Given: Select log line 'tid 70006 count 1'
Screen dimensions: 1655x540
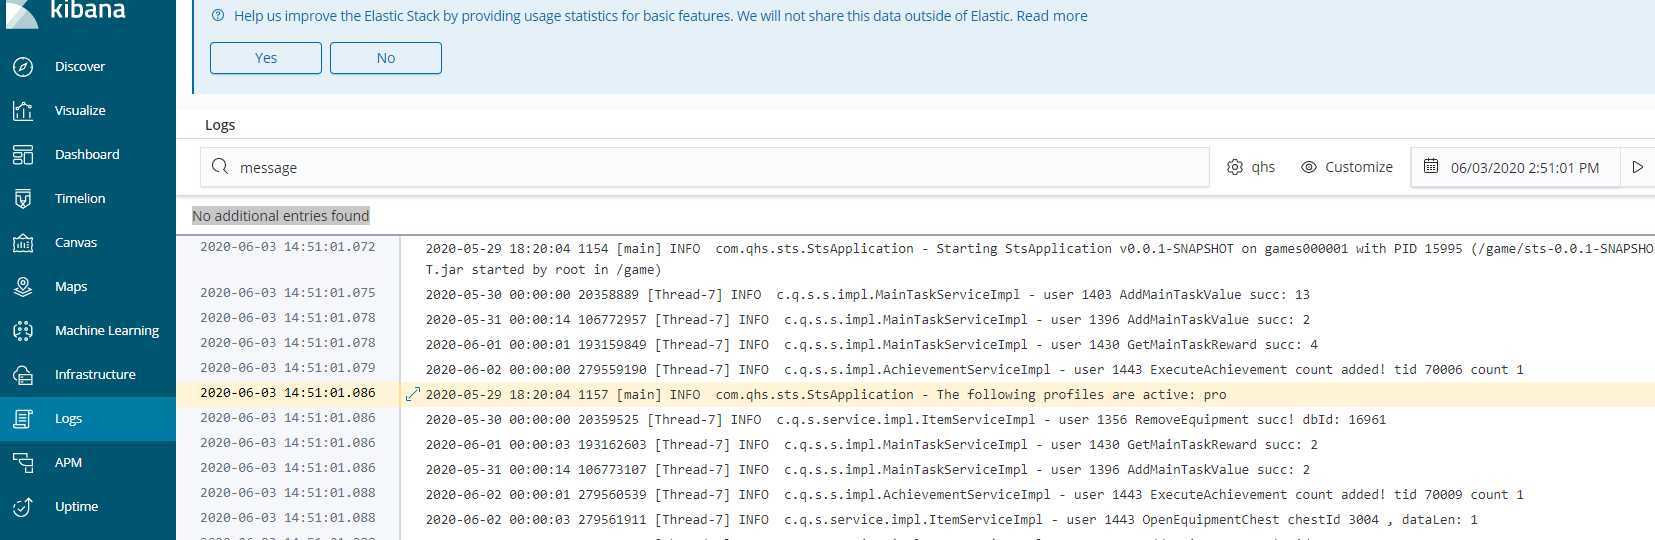Looking at the screenshot, I should tap(974, 369).
